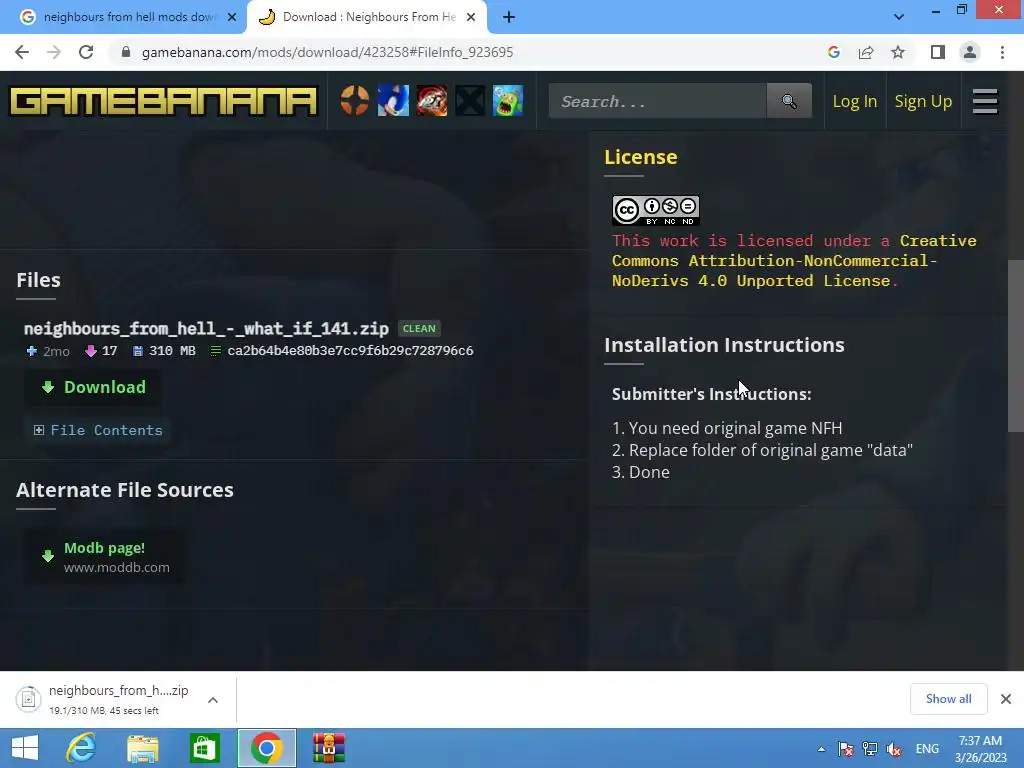The image size is (1024, 768).
Task: Share this page via share icon
Action: pos(866,52)
